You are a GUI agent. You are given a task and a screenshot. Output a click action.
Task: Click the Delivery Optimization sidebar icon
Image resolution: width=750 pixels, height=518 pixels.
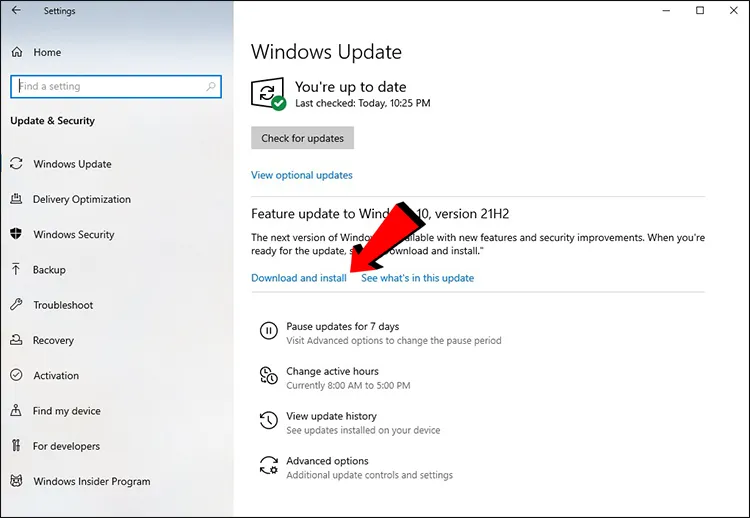(x=16, y=199)
